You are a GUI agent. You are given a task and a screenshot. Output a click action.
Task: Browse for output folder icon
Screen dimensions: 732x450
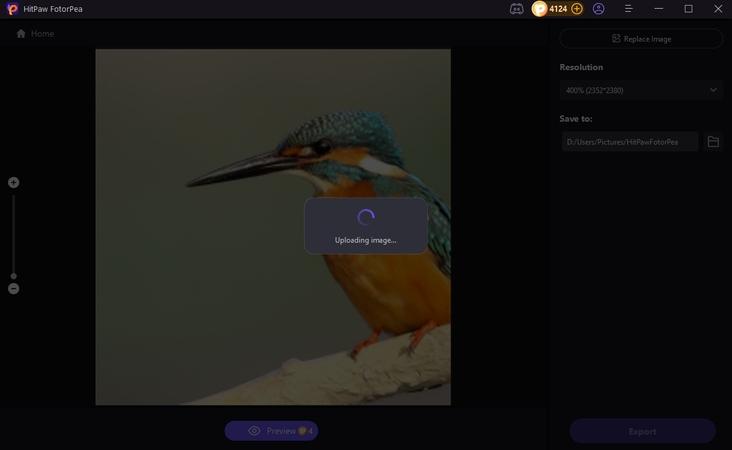713,142
